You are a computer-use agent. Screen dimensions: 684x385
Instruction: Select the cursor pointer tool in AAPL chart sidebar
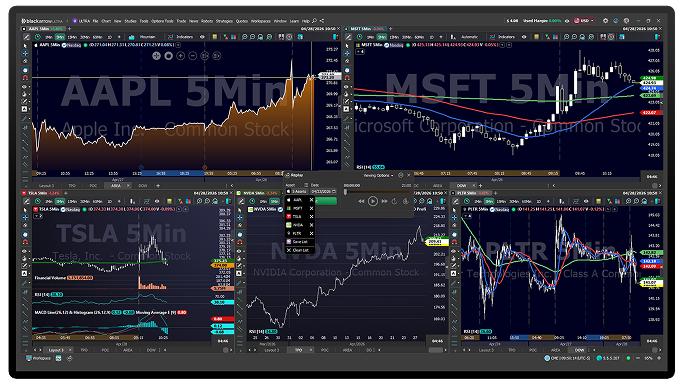pos(25,45)
